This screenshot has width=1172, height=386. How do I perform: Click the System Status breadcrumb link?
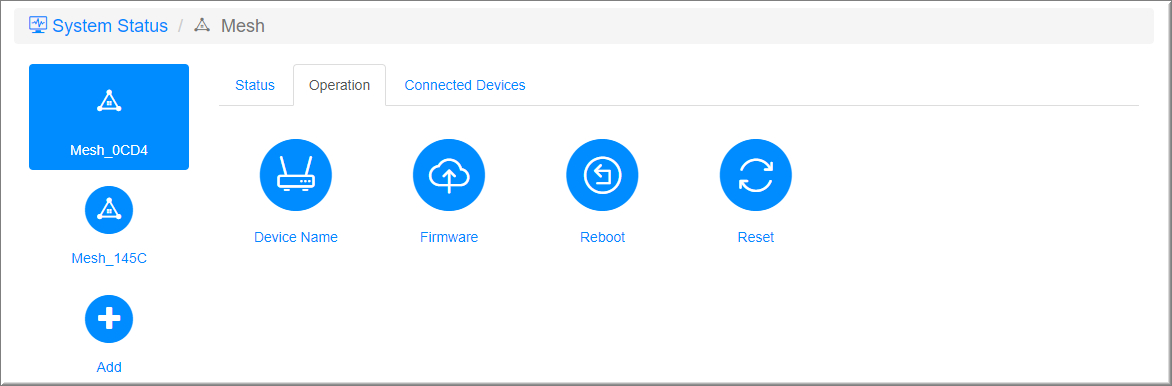click(110, 25)
